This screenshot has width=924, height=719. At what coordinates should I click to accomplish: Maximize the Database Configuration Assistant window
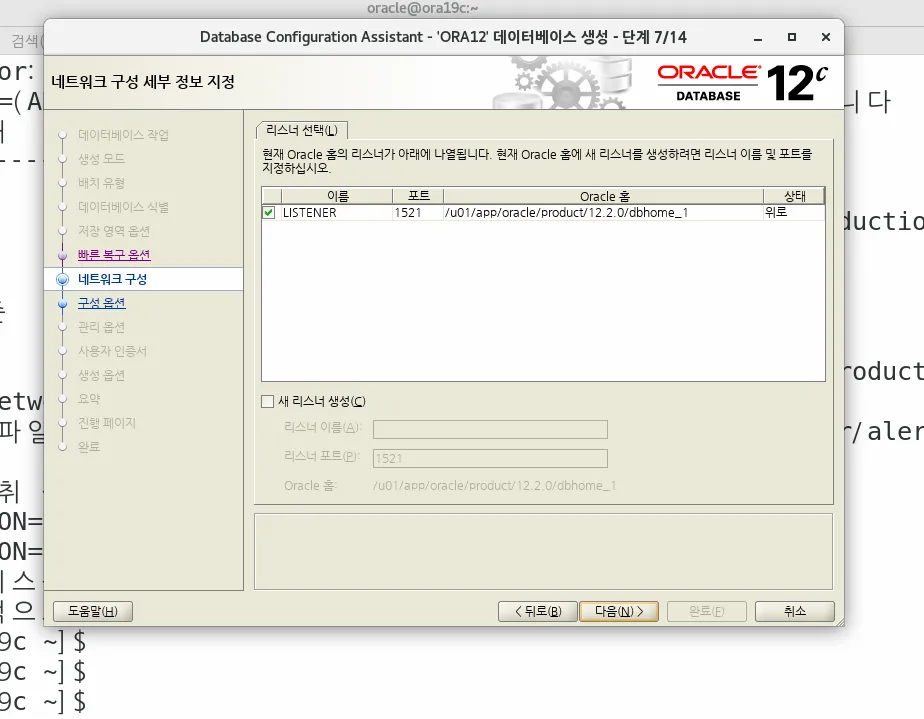click(792, 37)
